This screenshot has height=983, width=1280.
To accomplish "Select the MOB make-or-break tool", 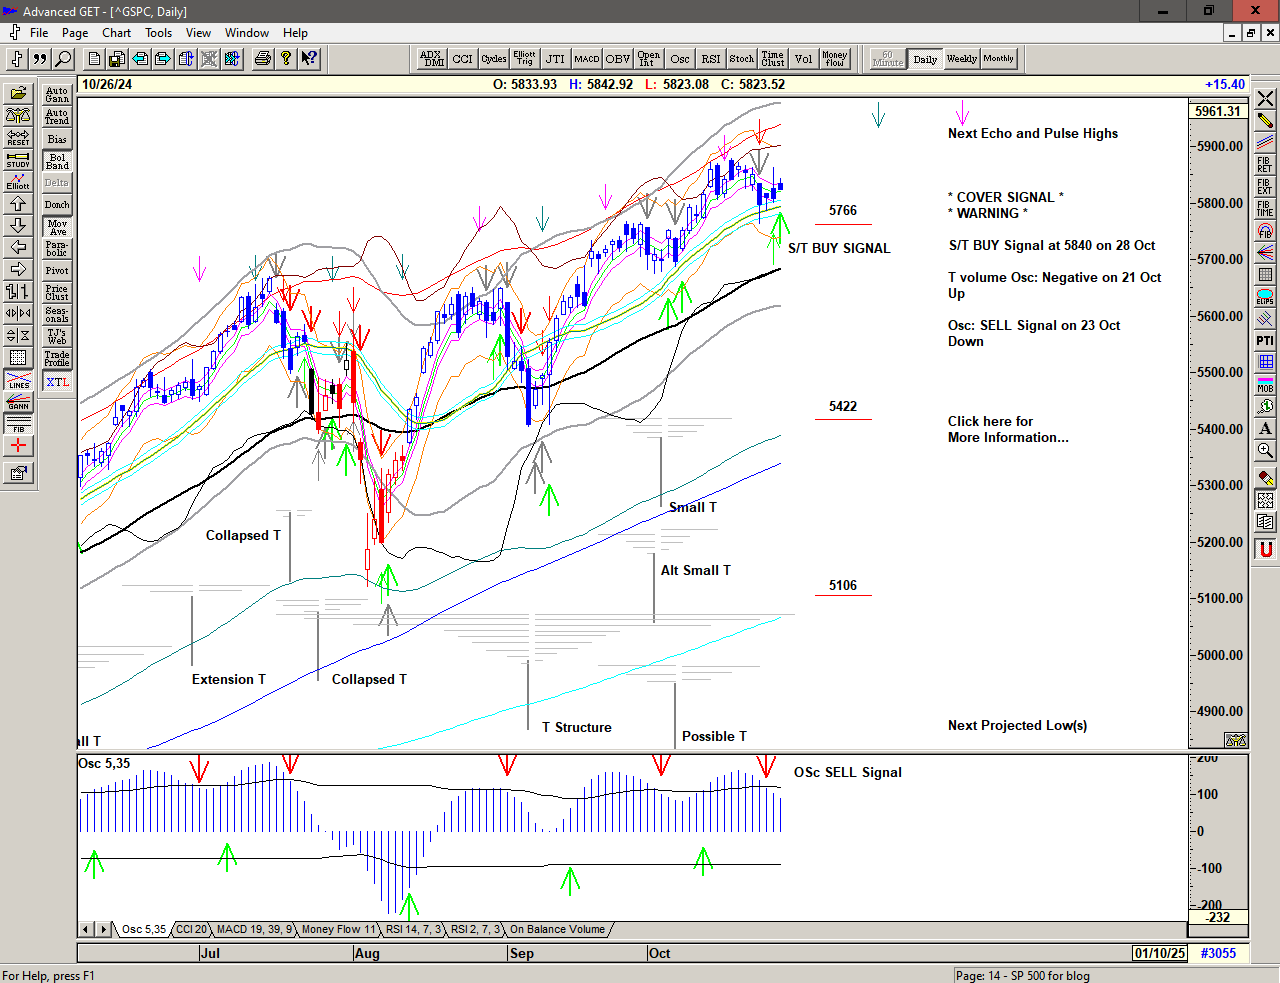I will pyautogui.click(x=1265, y=385).
